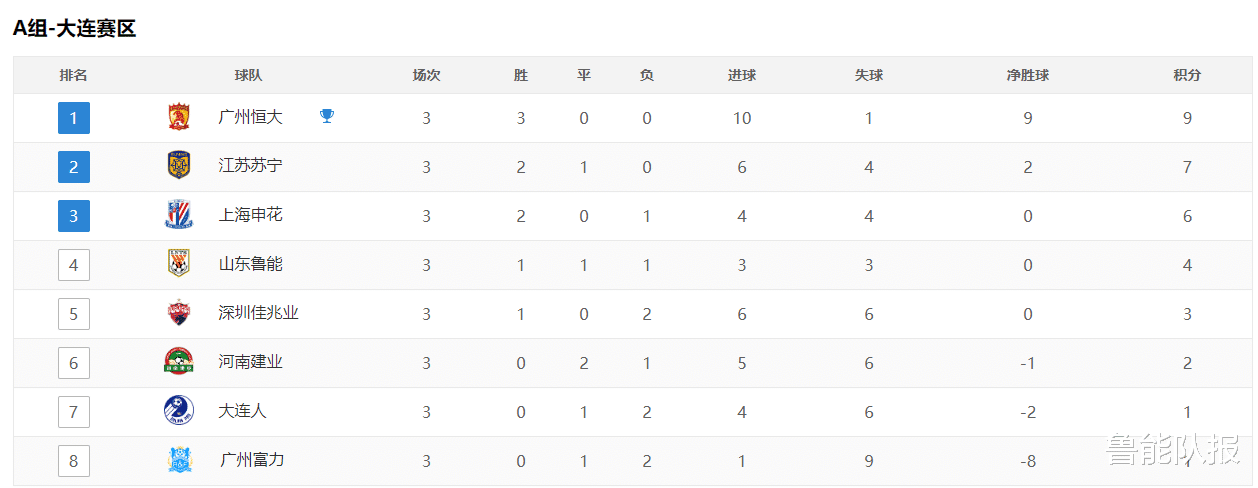Image resolution: width=1258 pixels, height=488 pixels.
Task: Click the Shanghai Shenhua (上海申花) team logo
Action: [178, 215]
